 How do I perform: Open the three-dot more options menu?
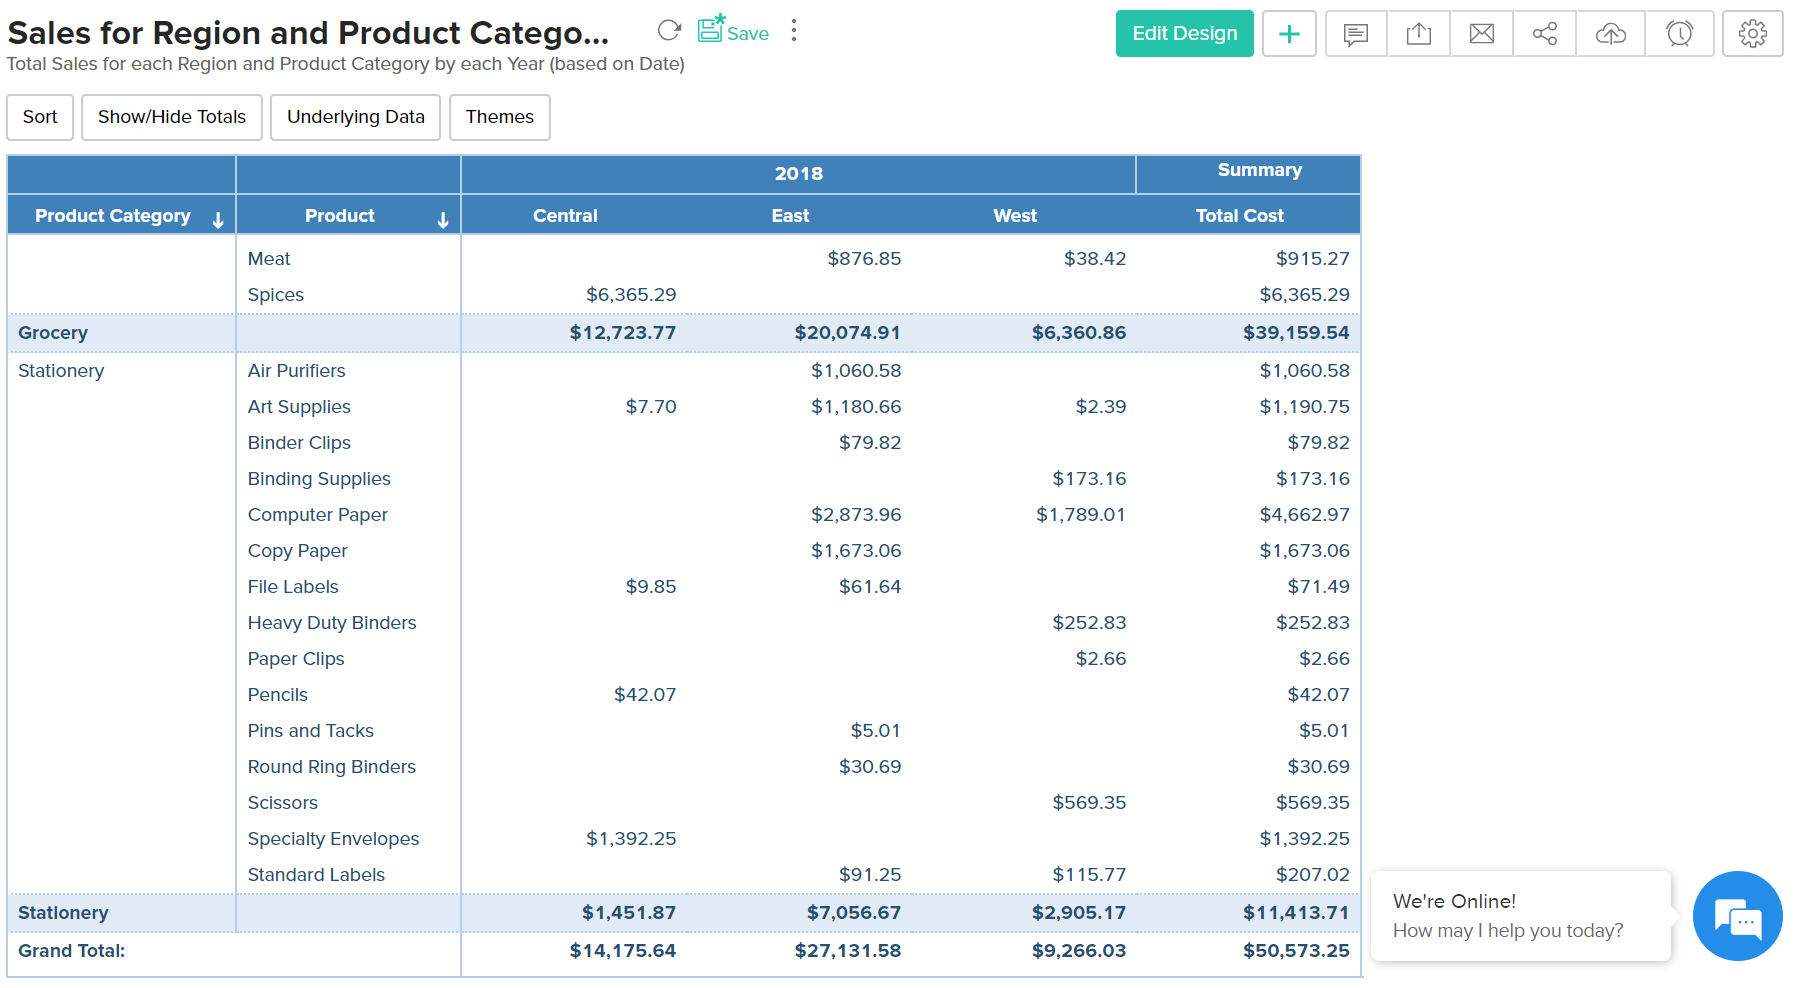(x=794, y=31)
